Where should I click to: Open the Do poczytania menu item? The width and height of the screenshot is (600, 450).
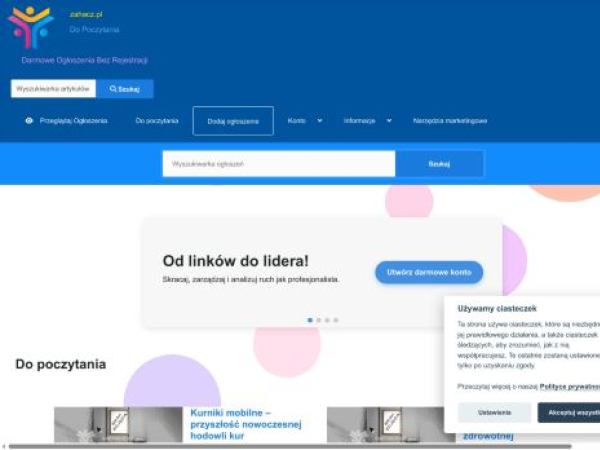pyautogui.click(x=157, y=121)
